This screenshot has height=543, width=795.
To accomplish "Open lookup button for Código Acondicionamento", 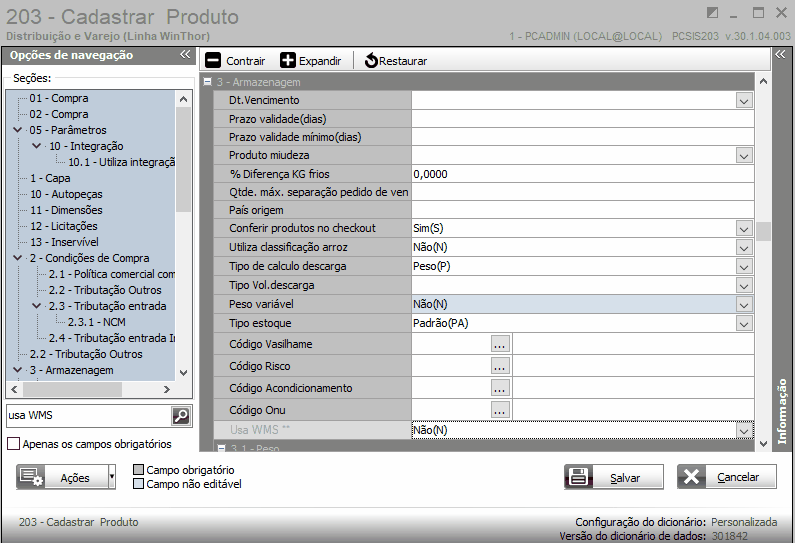I will [x=499, y=388].
